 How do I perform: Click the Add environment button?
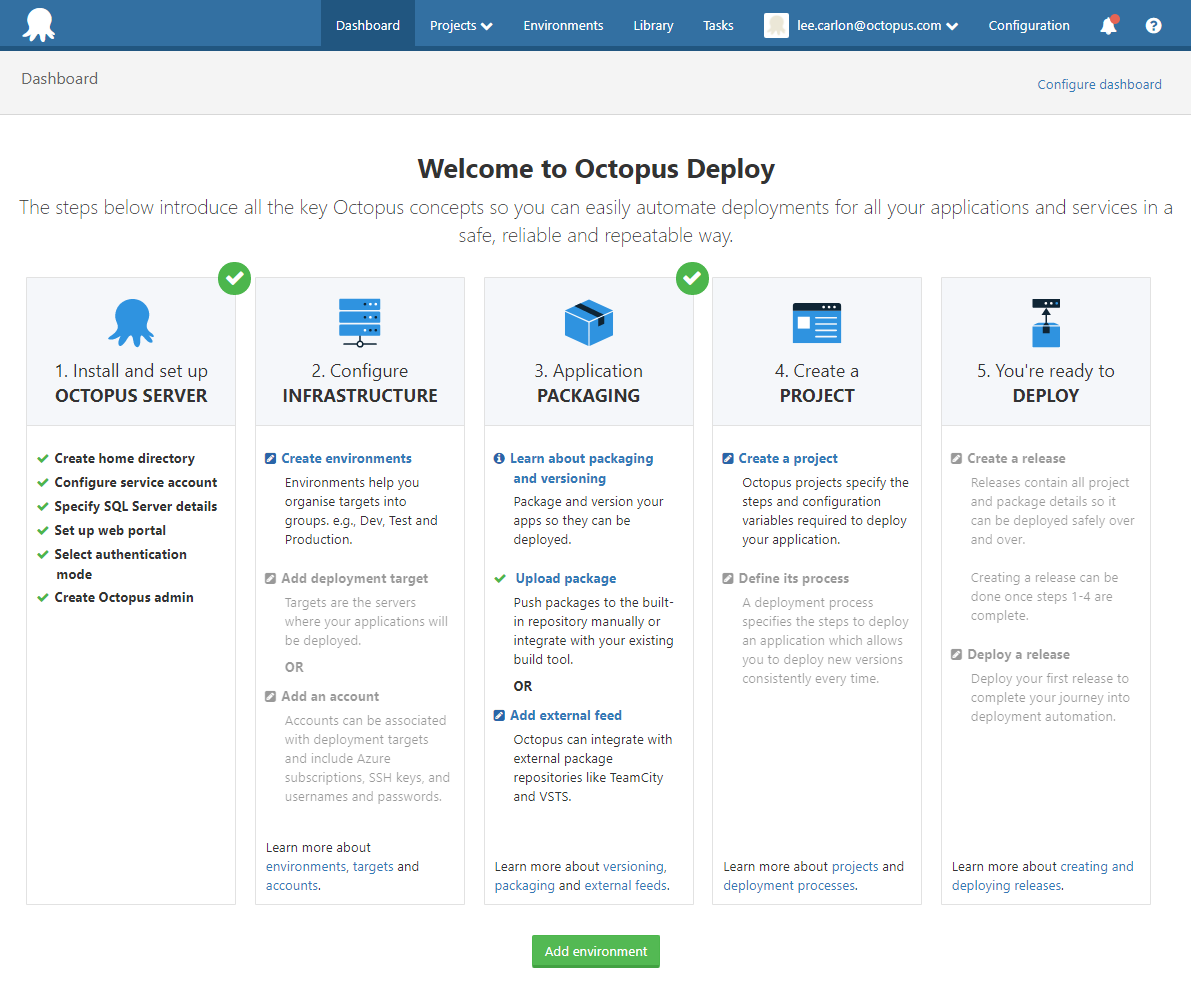click(596, 951)
